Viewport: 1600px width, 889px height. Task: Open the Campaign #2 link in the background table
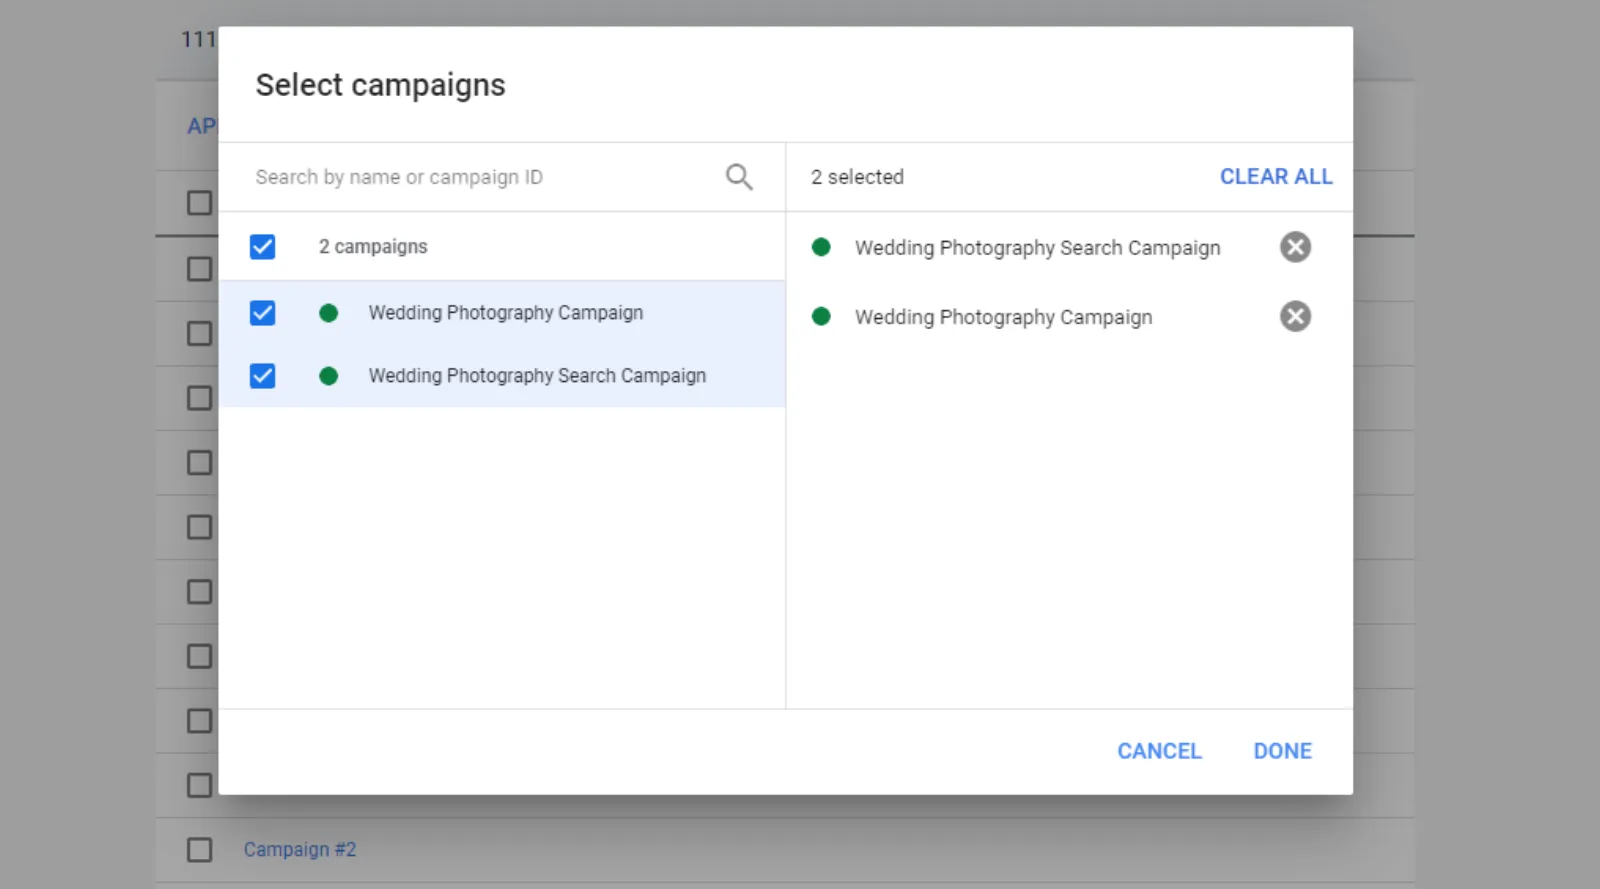coord(300,850)
